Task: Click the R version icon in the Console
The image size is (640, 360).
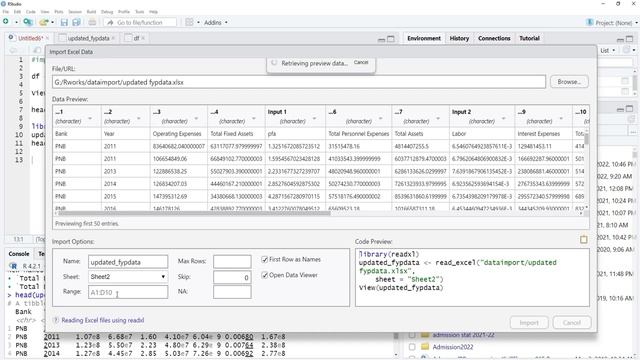Action: coord(13,266)
